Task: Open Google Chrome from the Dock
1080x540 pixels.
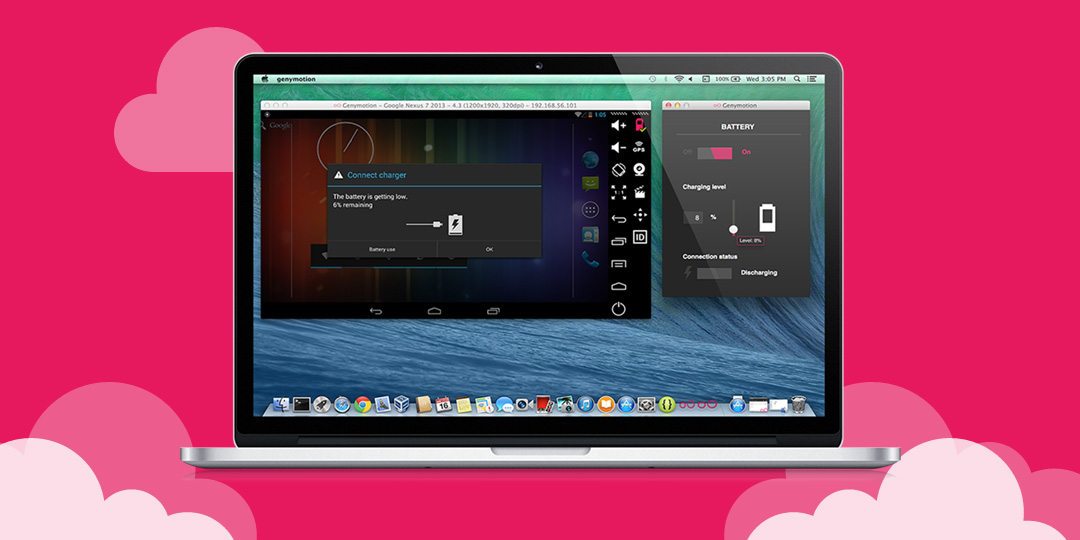Action: coord(363,405)
